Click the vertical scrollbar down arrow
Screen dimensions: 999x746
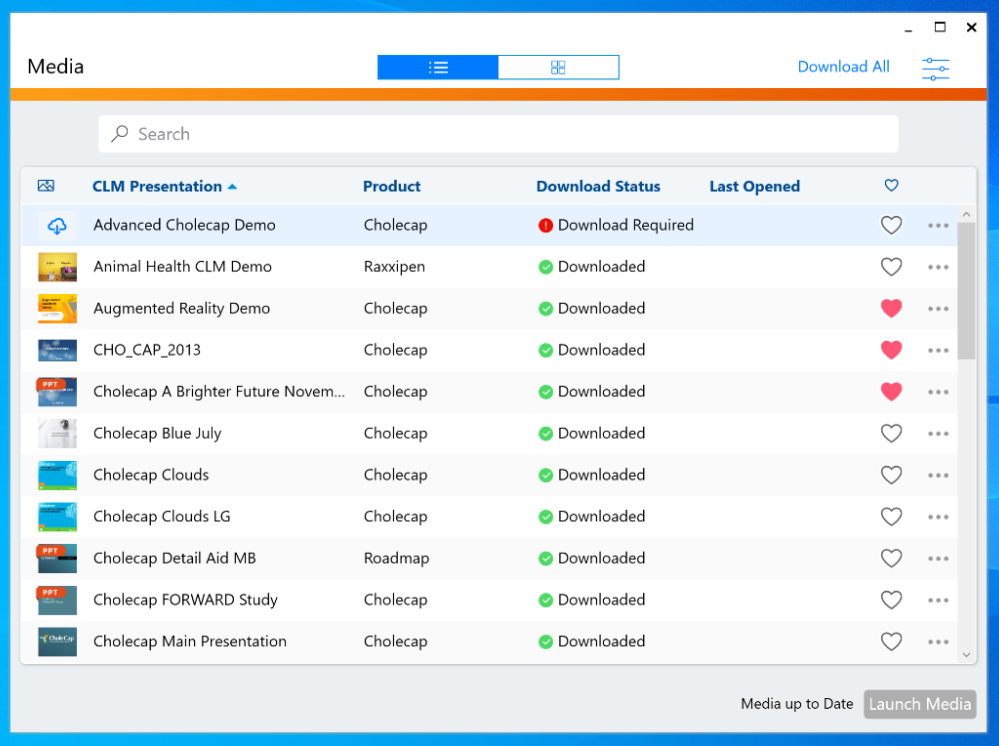point(966,654)
